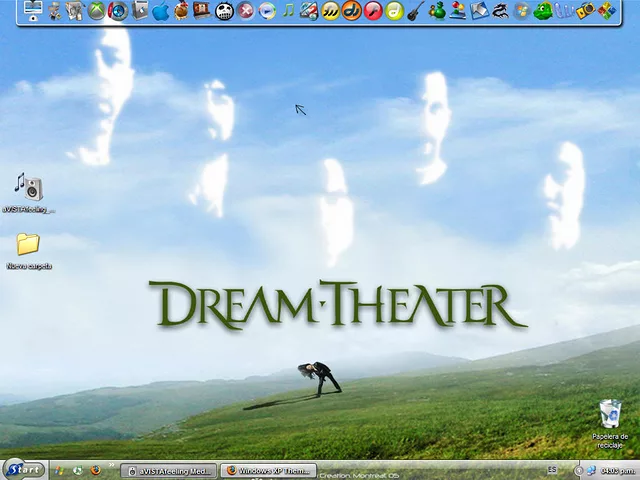Launch the black guitar icon

coord(415,11)
